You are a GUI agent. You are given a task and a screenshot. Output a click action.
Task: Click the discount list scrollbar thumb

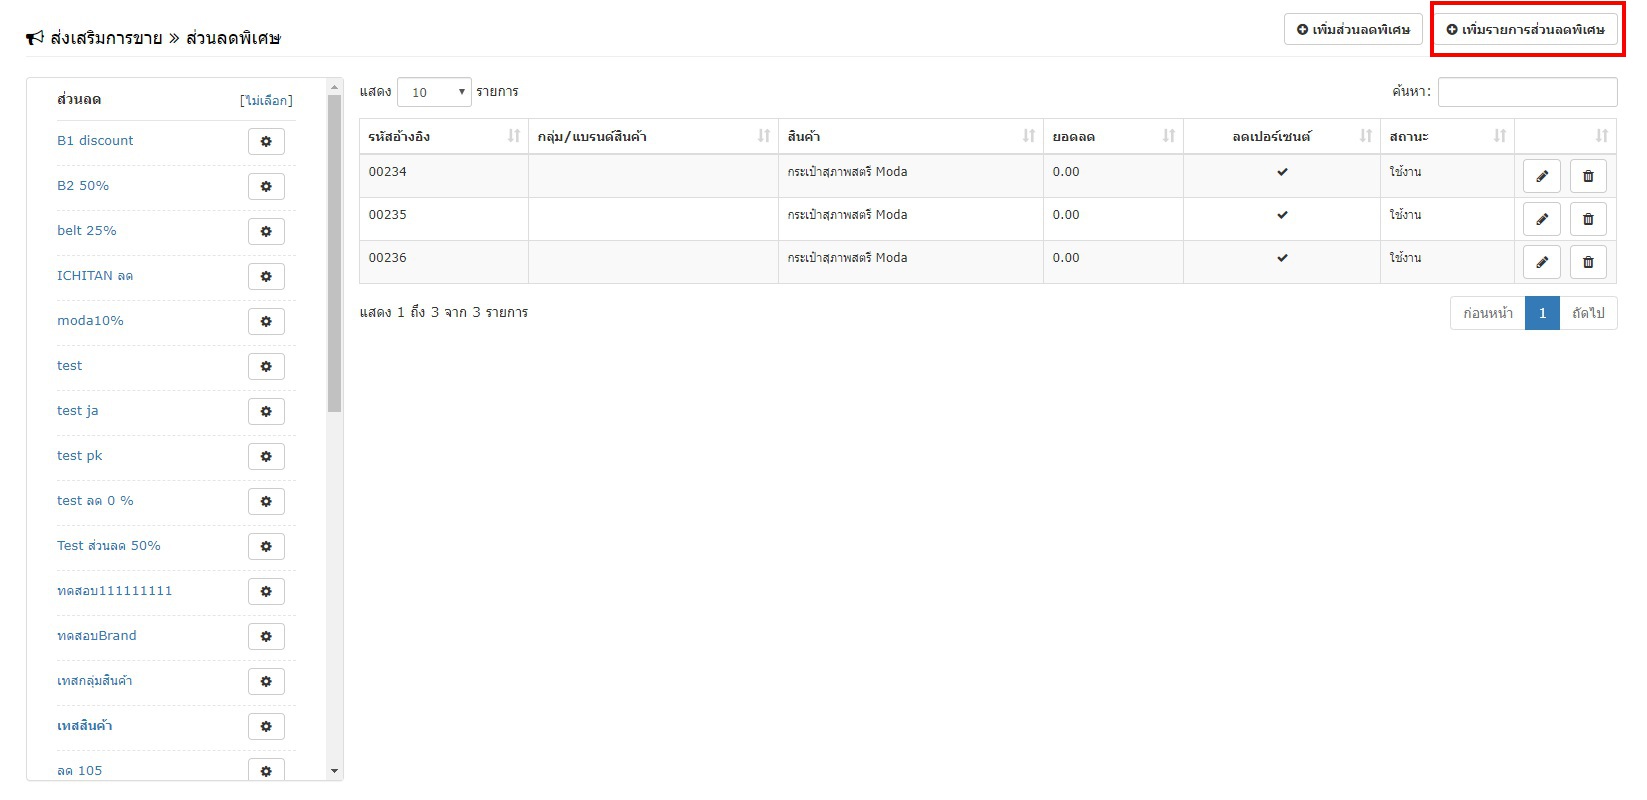[x=334, y=253]
